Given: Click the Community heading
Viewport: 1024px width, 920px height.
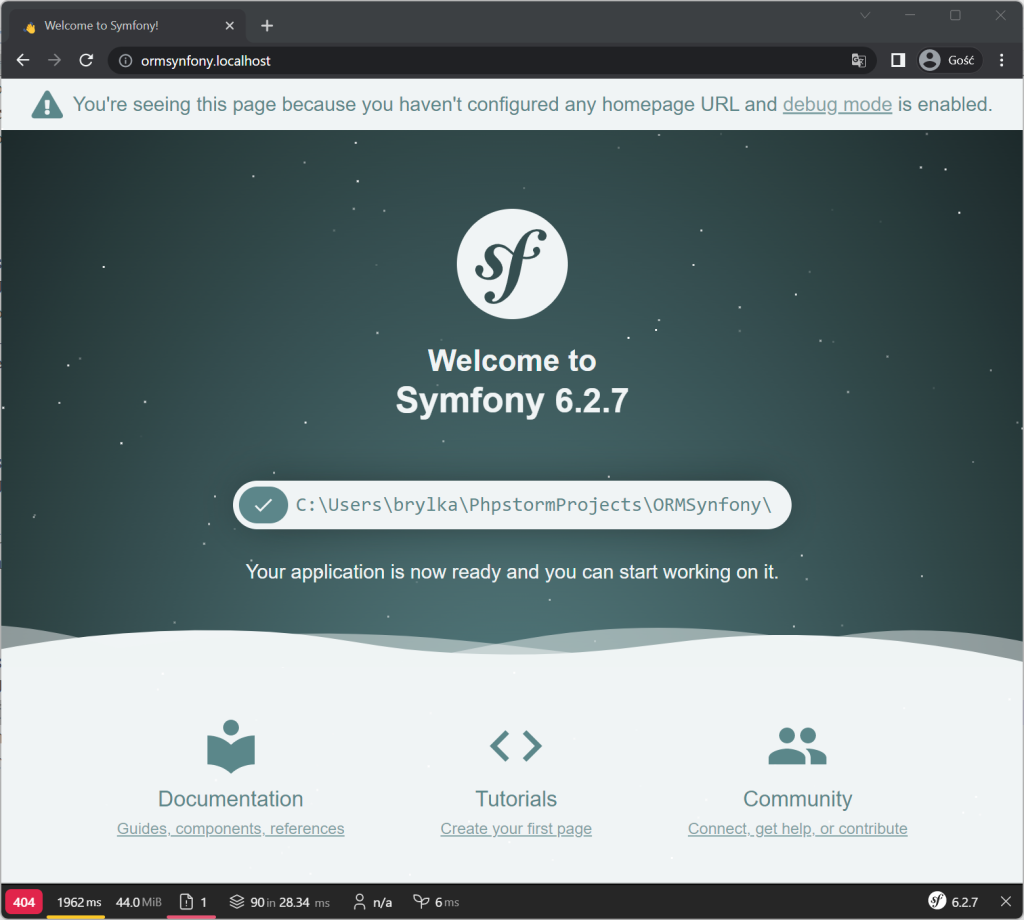Looking at the screenshot, I should pos(797,799).
